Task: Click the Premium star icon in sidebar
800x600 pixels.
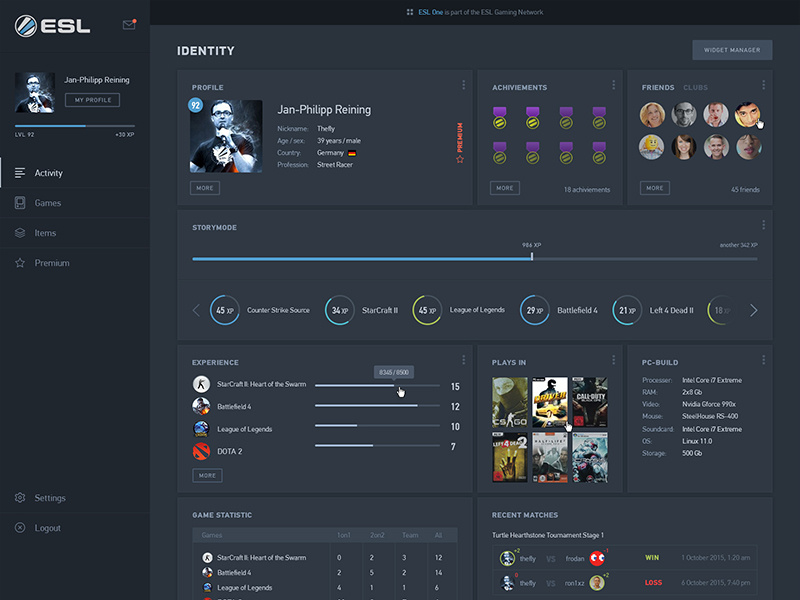Action: tap(20, 263)
